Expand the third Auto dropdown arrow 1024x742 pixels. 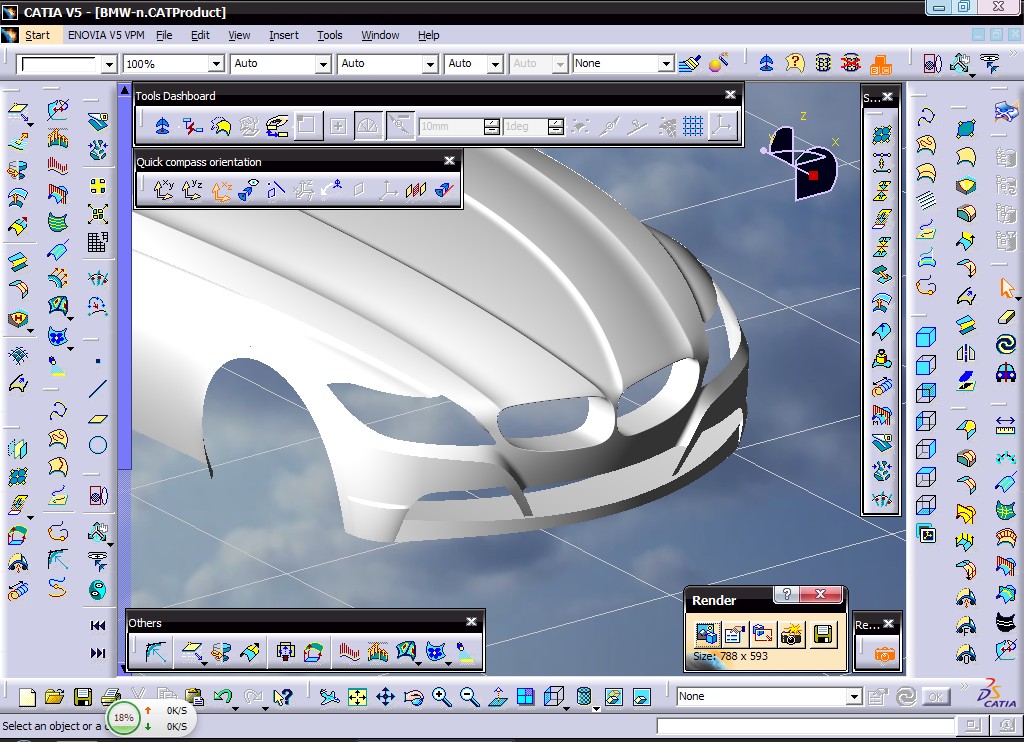495,64
